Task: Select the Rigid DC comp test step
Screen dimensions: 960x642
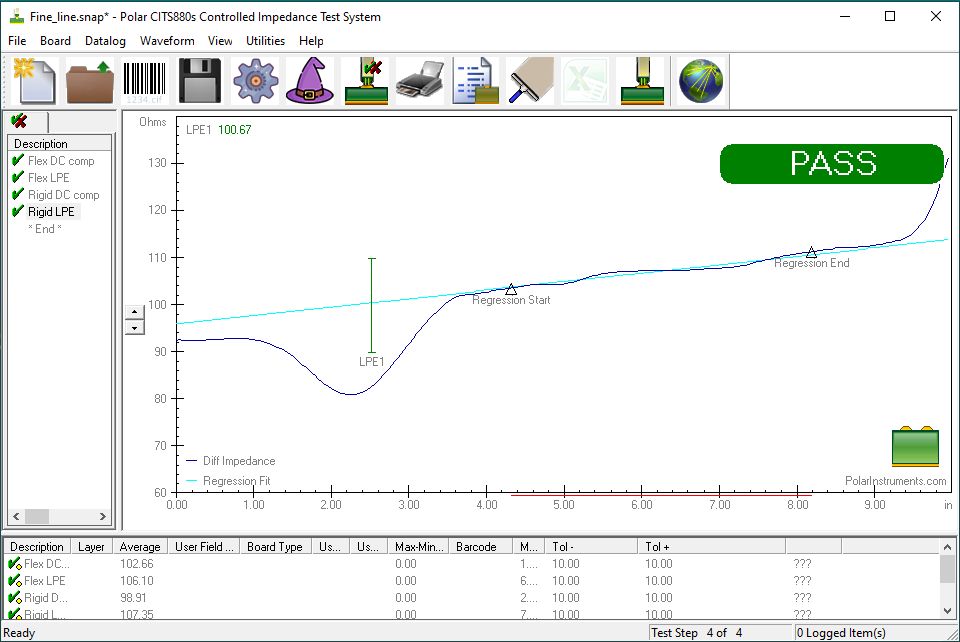Action: [x=63, y=195]
